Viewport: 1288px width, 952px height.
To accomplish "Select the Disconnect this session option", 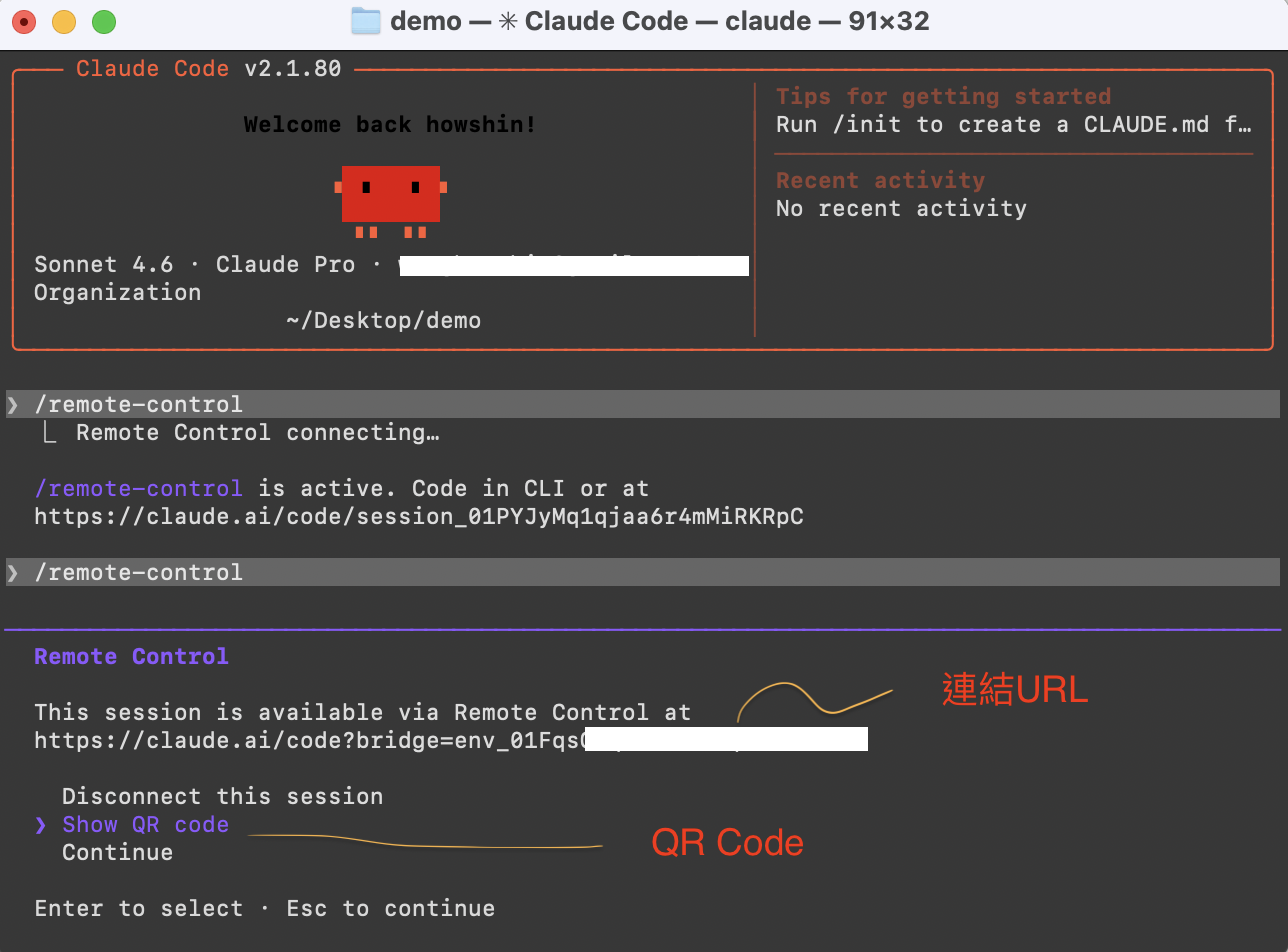I will tap(222, 797).
